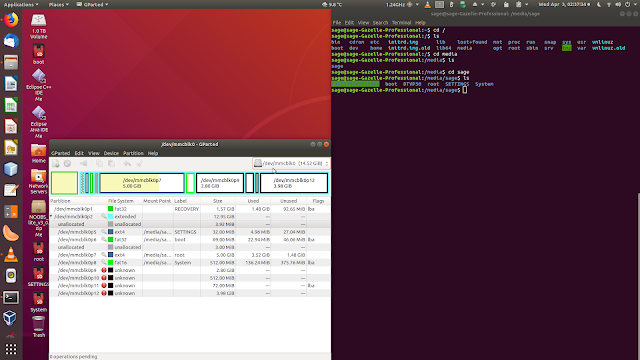This screenshot has height=360, width=640.
Task: Click the mounted key icon on the mmcblk0p7 row
Action: (104, 255)
